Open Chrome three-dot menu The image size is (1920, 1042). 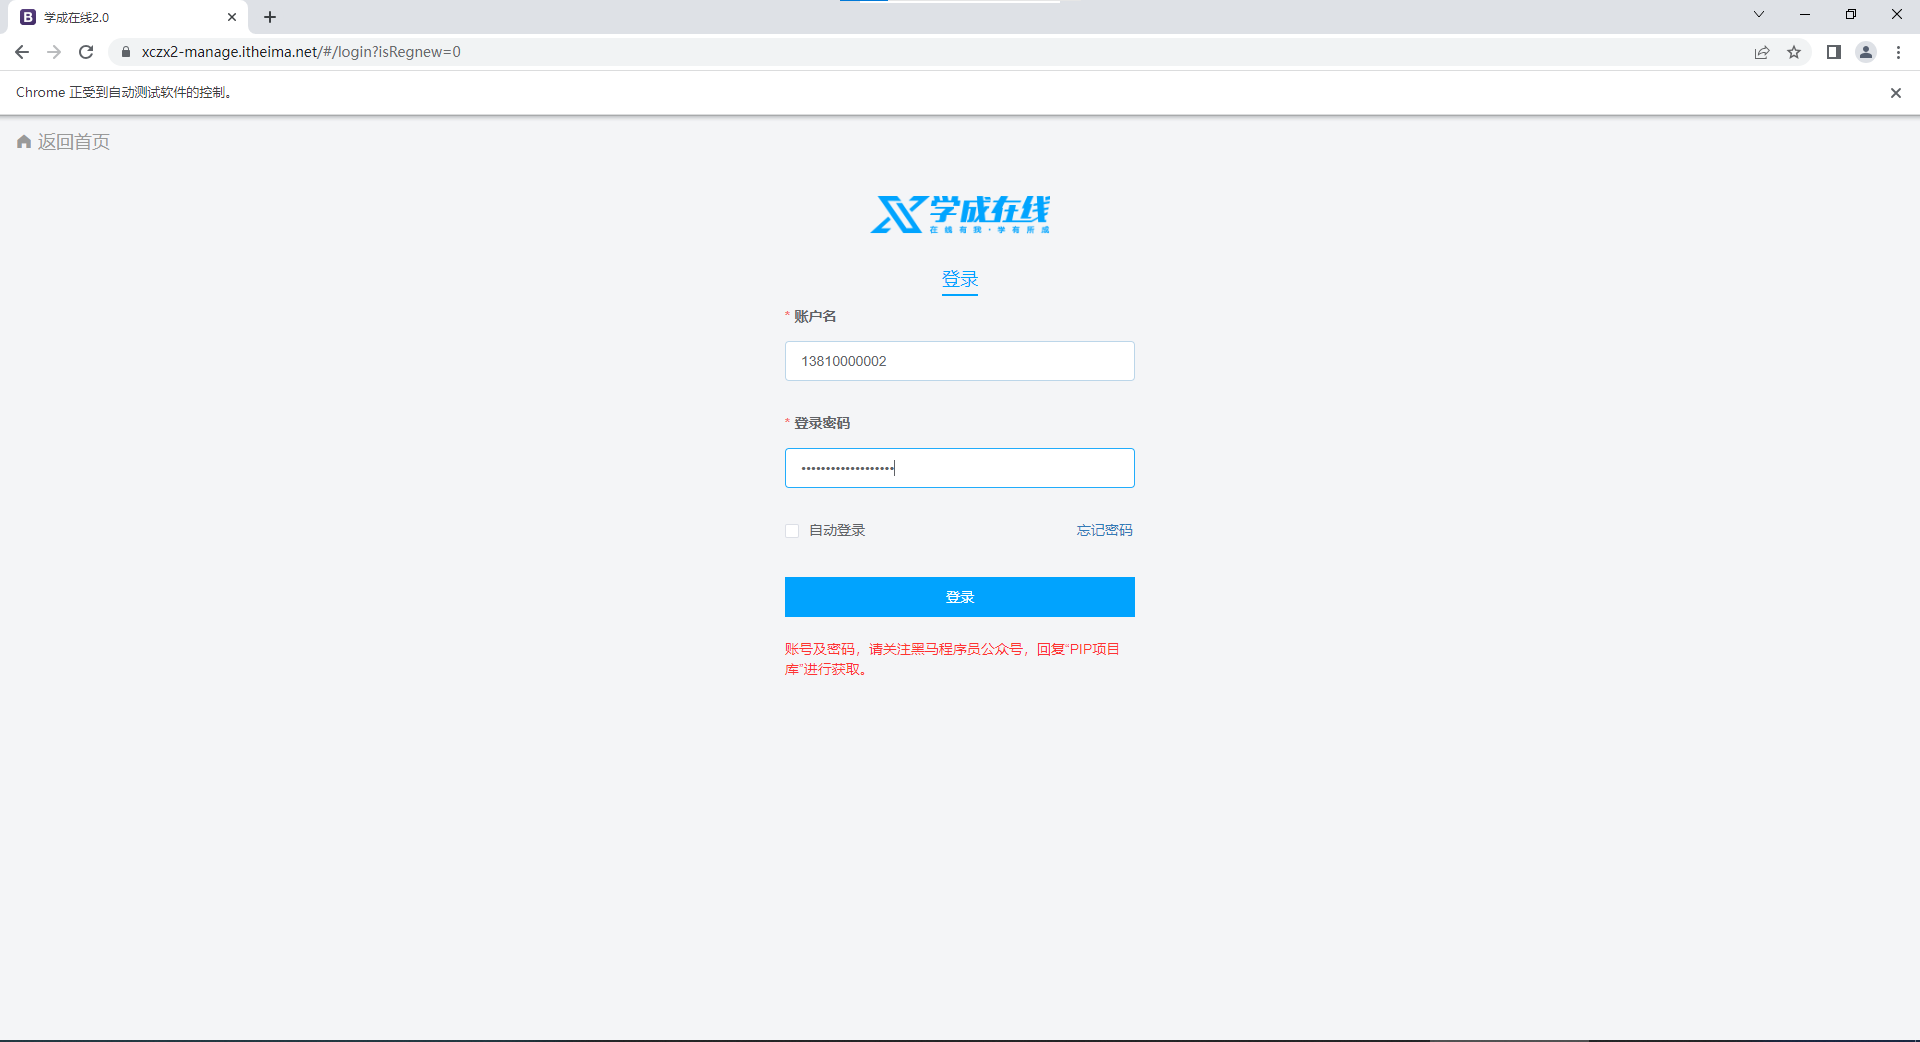[x=1898, y=52]
